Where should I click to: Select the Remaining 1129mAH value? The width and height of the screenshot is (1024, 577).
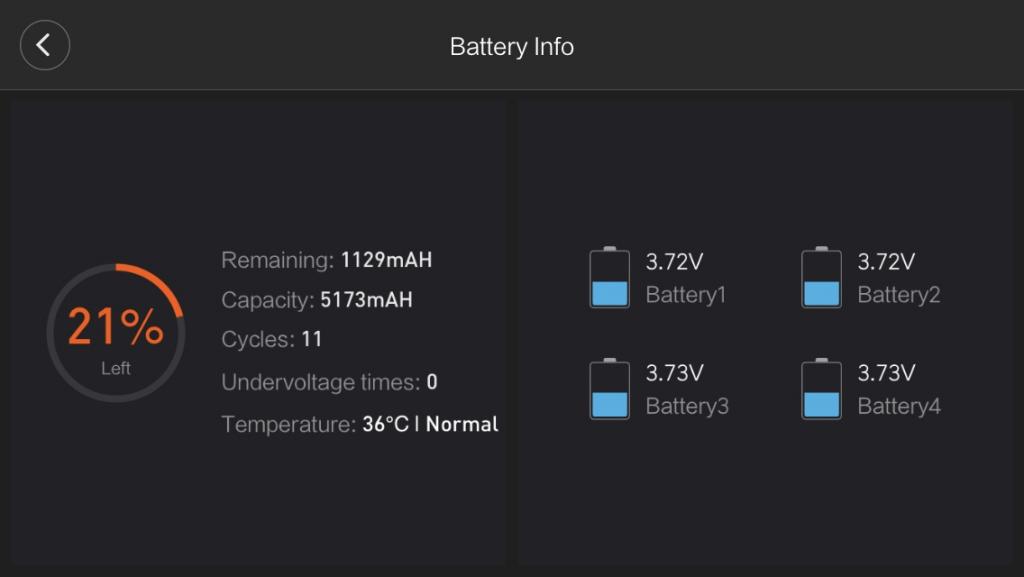tap(386, 260)
